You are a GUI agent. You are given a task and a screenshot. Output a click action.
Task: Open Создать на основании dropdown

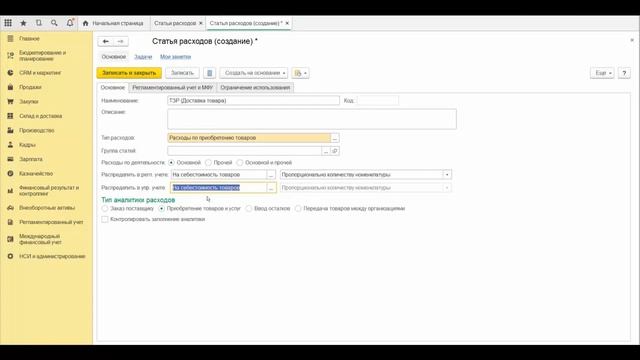pos(254,73)
